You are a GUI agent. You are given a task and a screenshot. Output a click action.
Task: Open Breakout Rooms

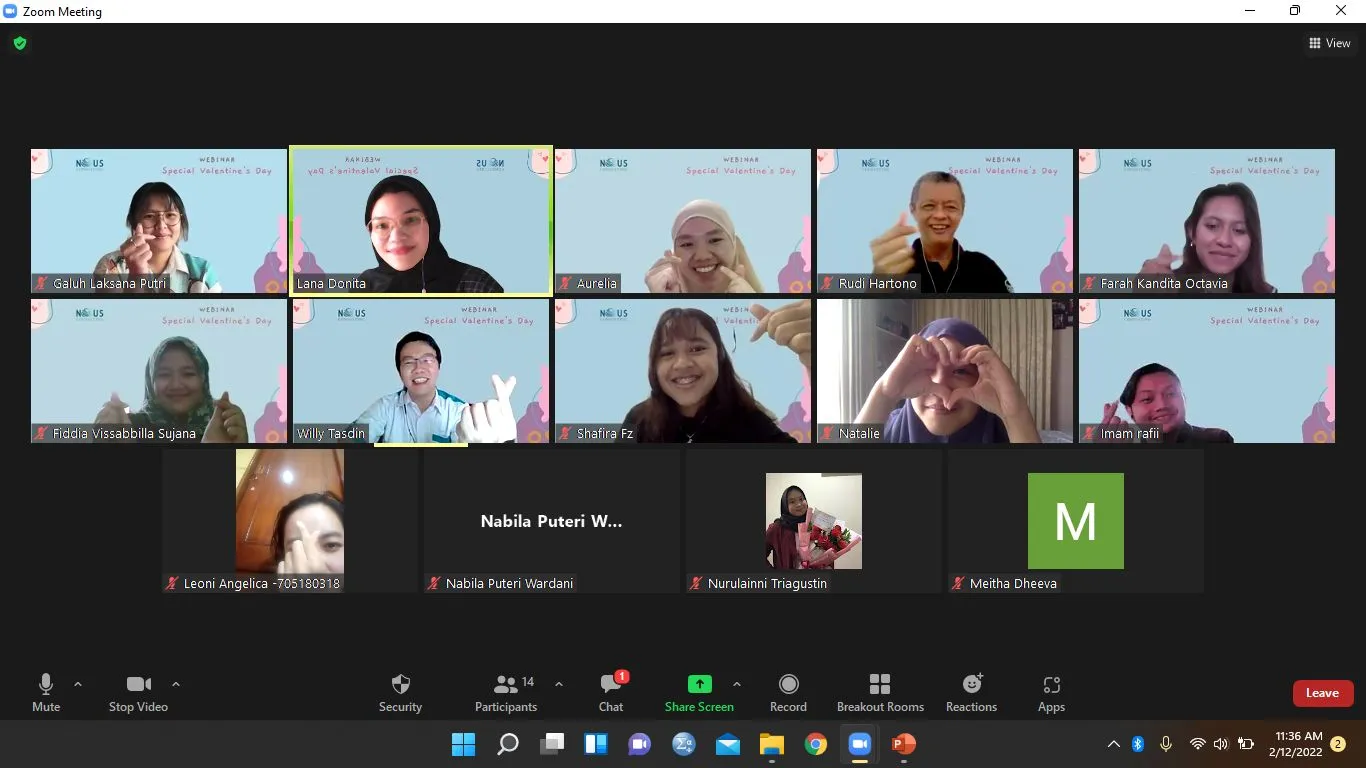tap(880, 685)
